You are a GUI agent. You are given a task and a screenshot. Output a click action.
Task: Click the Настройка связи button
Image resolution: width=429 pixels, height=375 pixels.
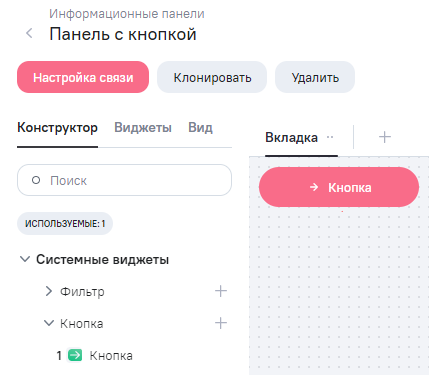coord(83,77)
